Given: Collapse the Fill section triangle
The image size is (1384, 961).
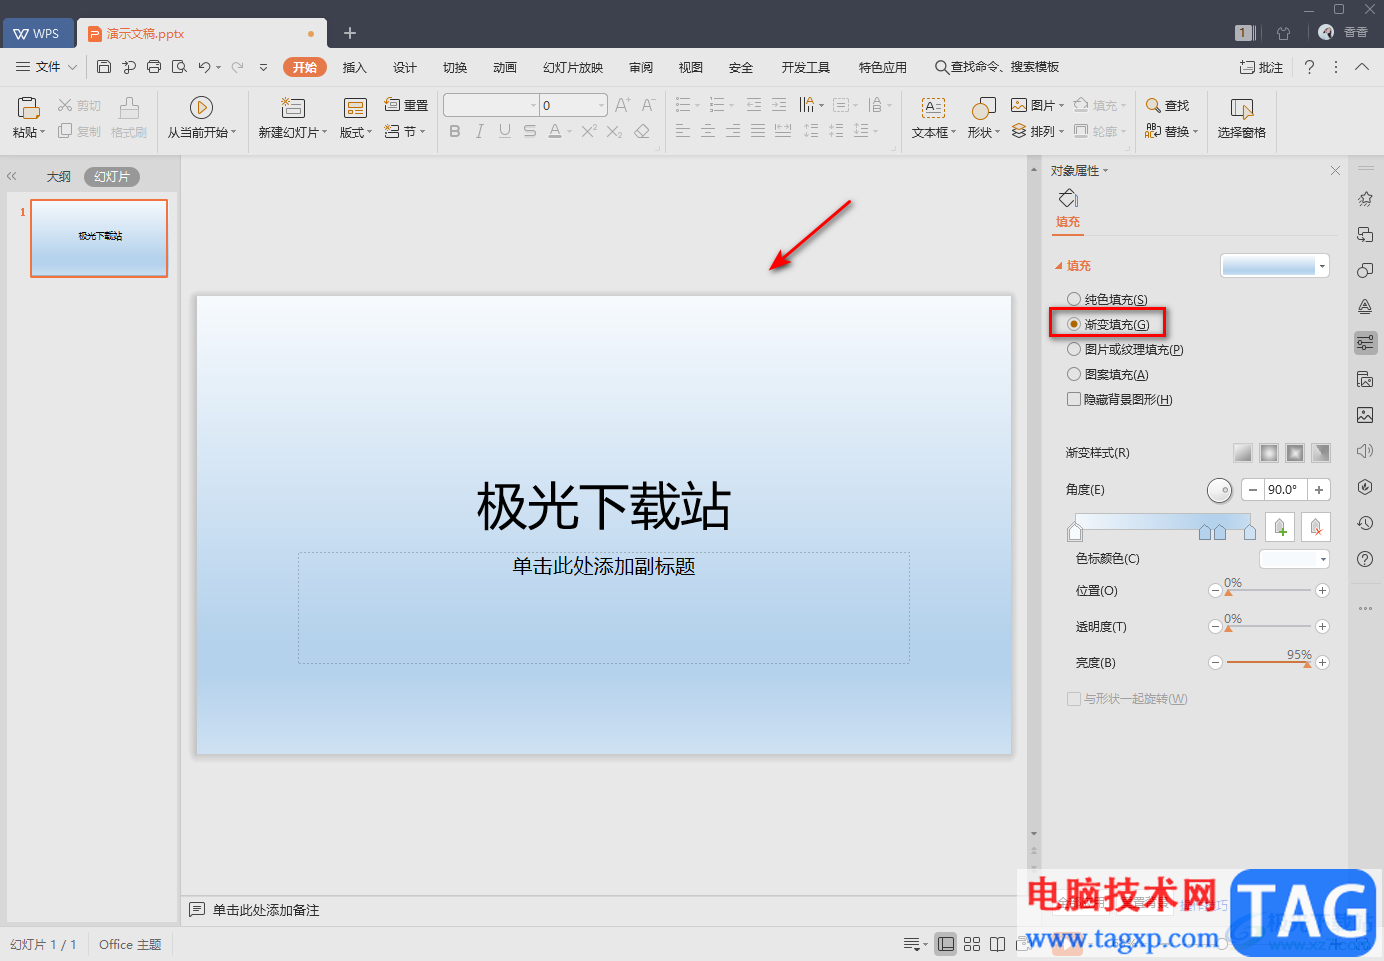Looking at the screenshot, I should pos(1059,266).
